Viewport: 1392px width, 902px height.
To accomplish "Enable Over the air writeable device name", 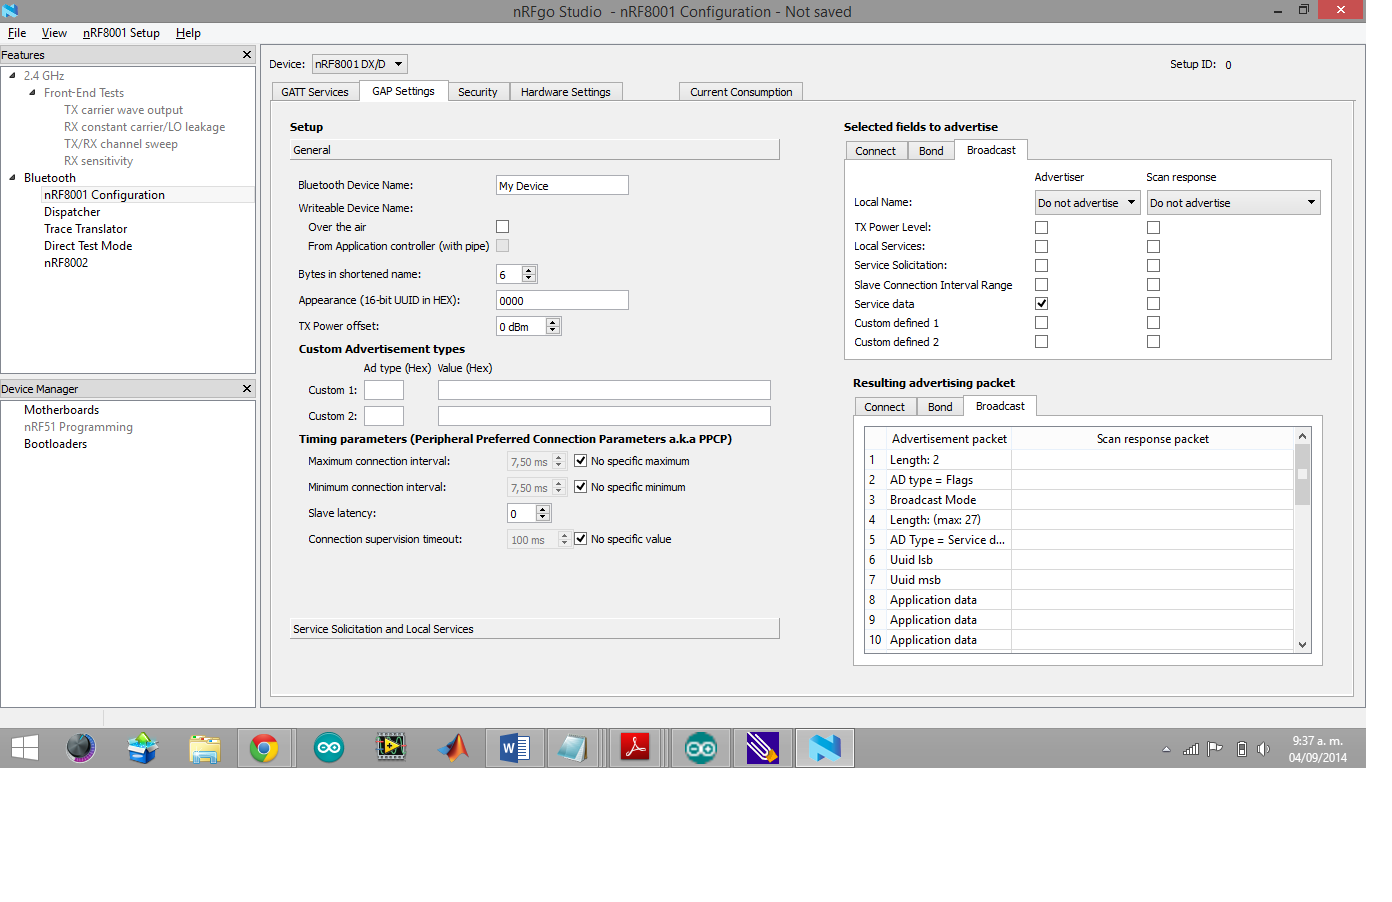I will (x=502, y=227).
